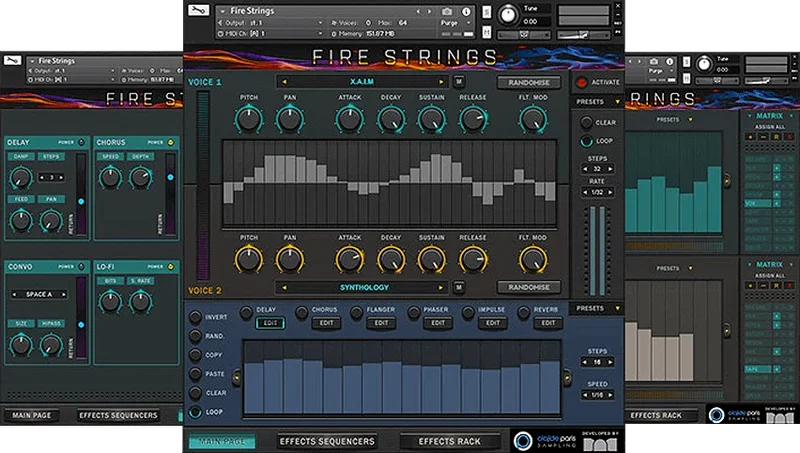Screen dimensions: 800x453
Task: Click the INVERT round button
Action: pos(195,317)
